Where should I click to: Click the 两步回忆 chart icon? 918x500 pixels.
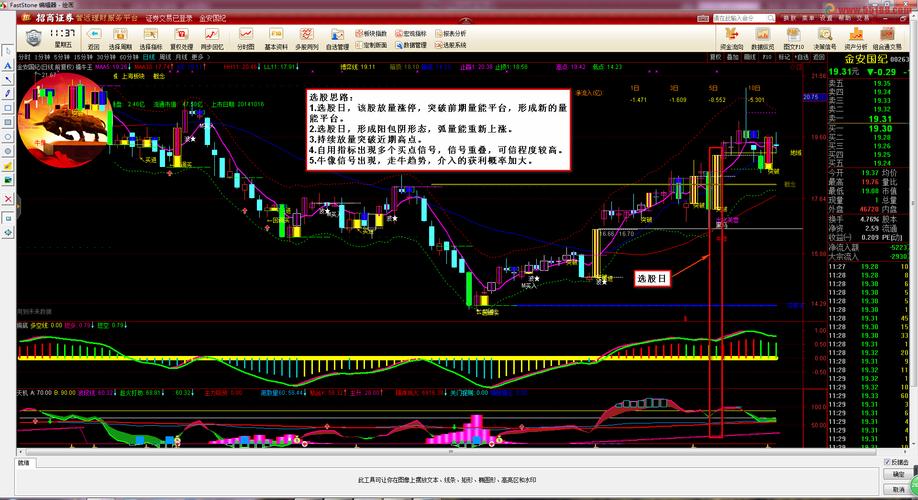pyautogui.click(x=211, y=35)
